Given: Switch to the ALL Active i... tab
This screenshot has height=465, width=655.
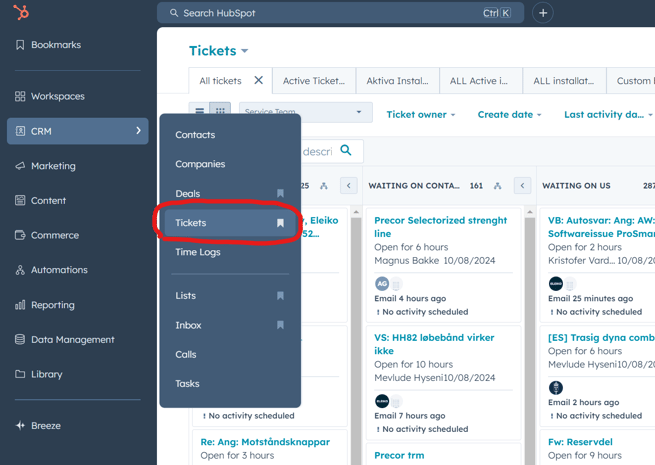Looking at the screenshot, I should pos(479,81).
